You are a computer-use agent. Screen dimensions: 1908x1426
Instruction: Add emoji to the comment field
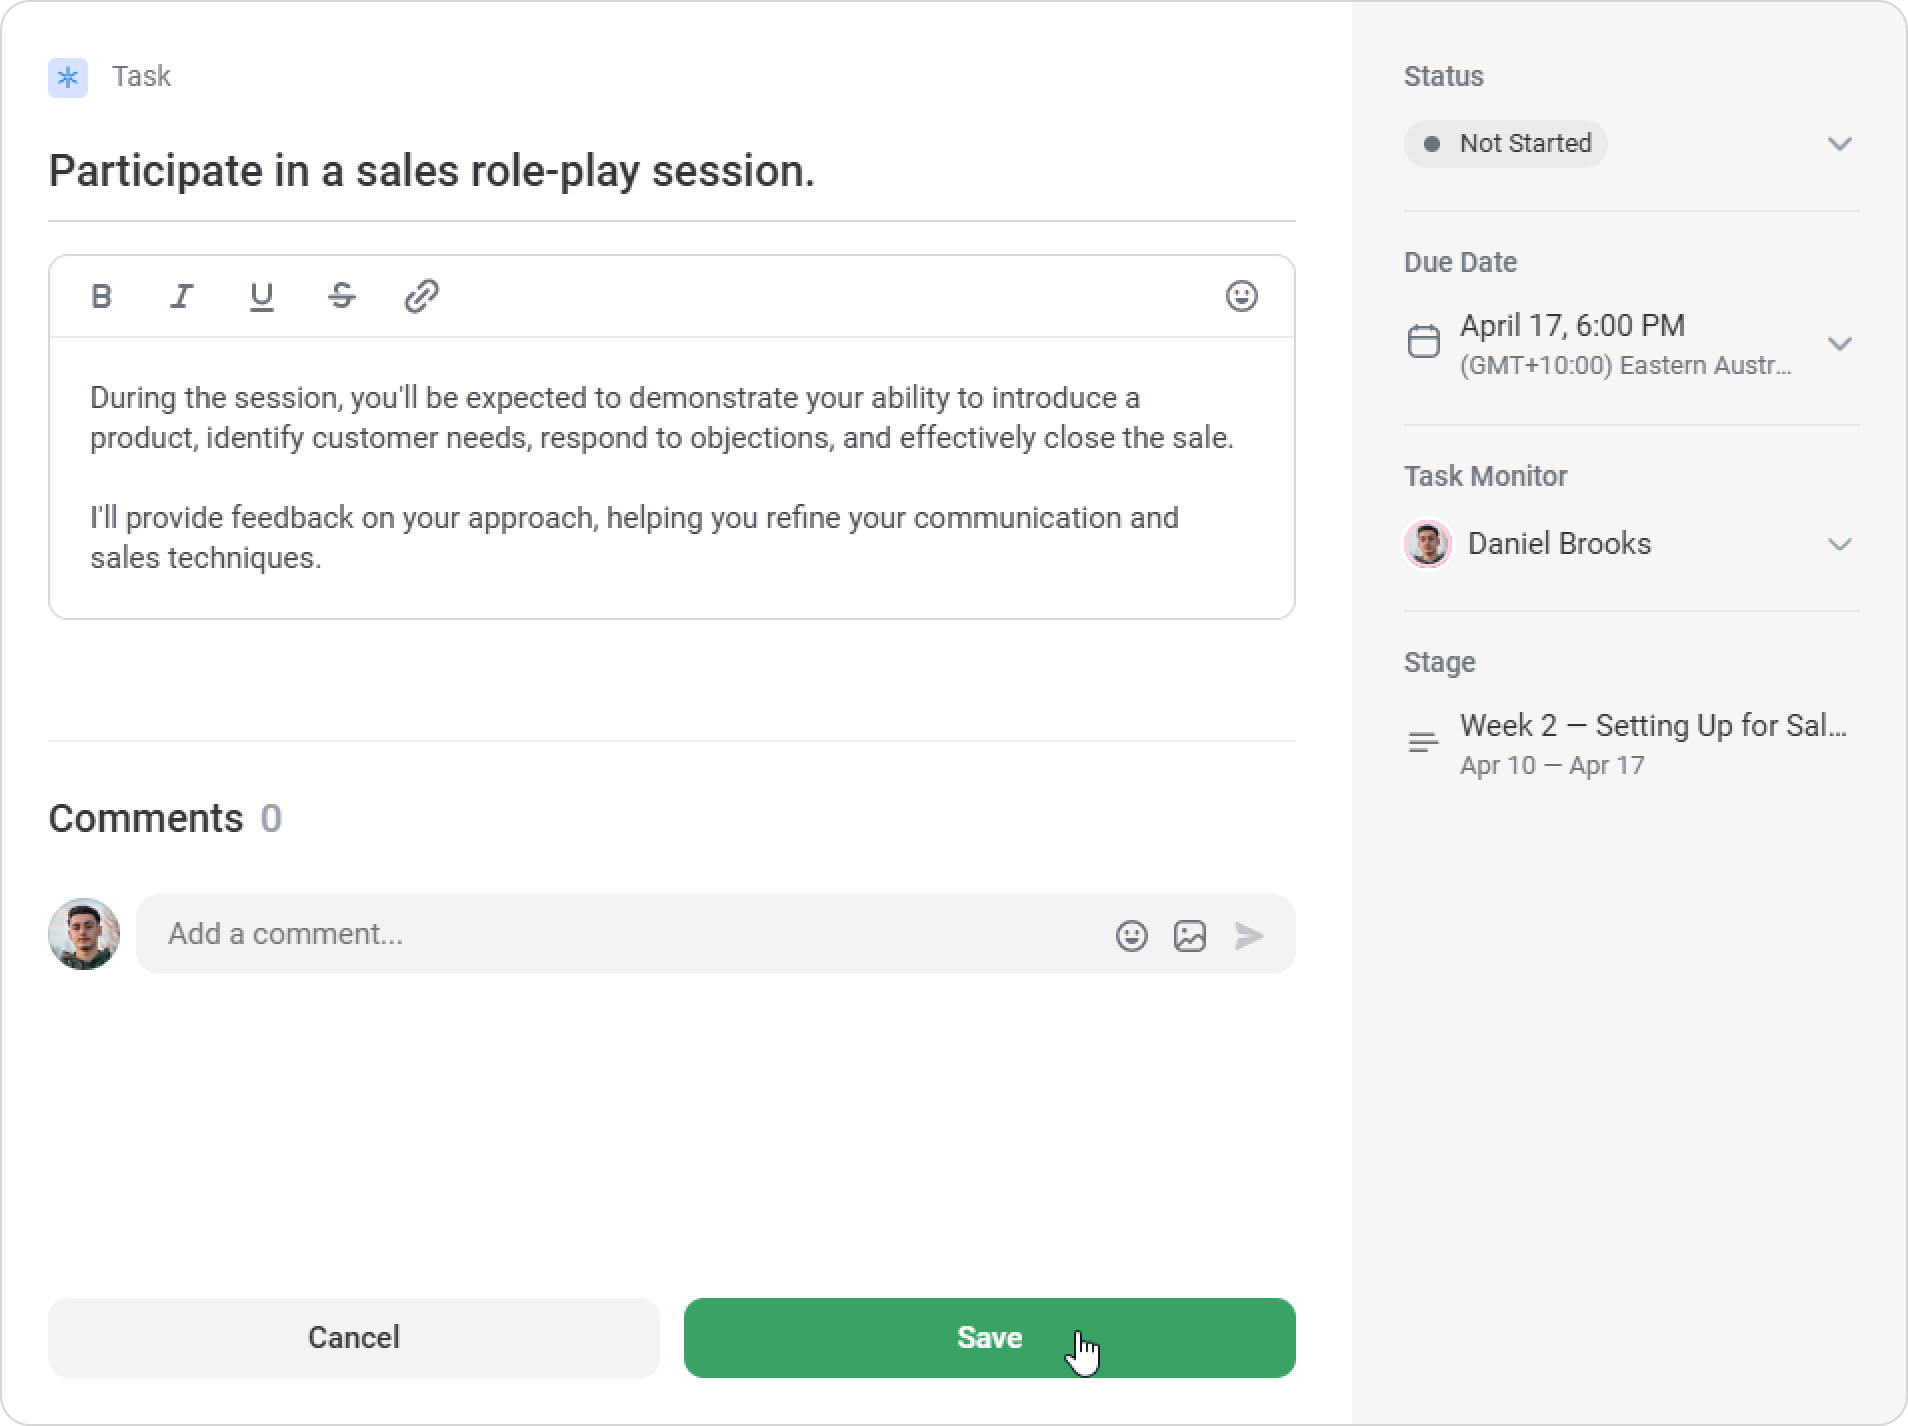tap(1131, 935)
